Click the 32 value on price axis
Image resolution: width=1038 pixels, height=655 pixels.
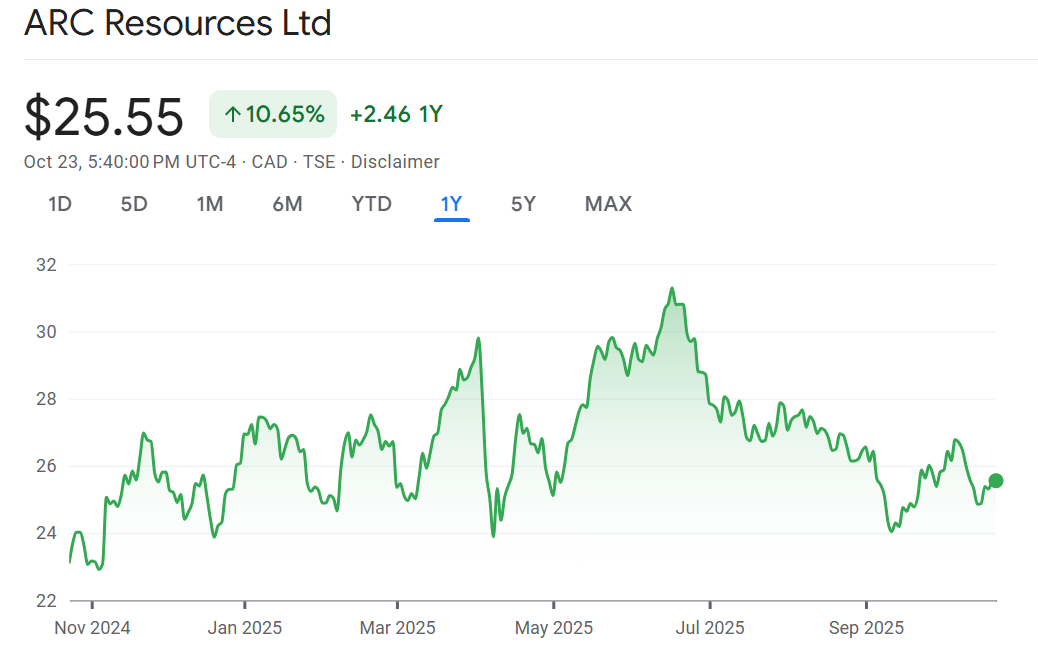(x=46, y=265)
